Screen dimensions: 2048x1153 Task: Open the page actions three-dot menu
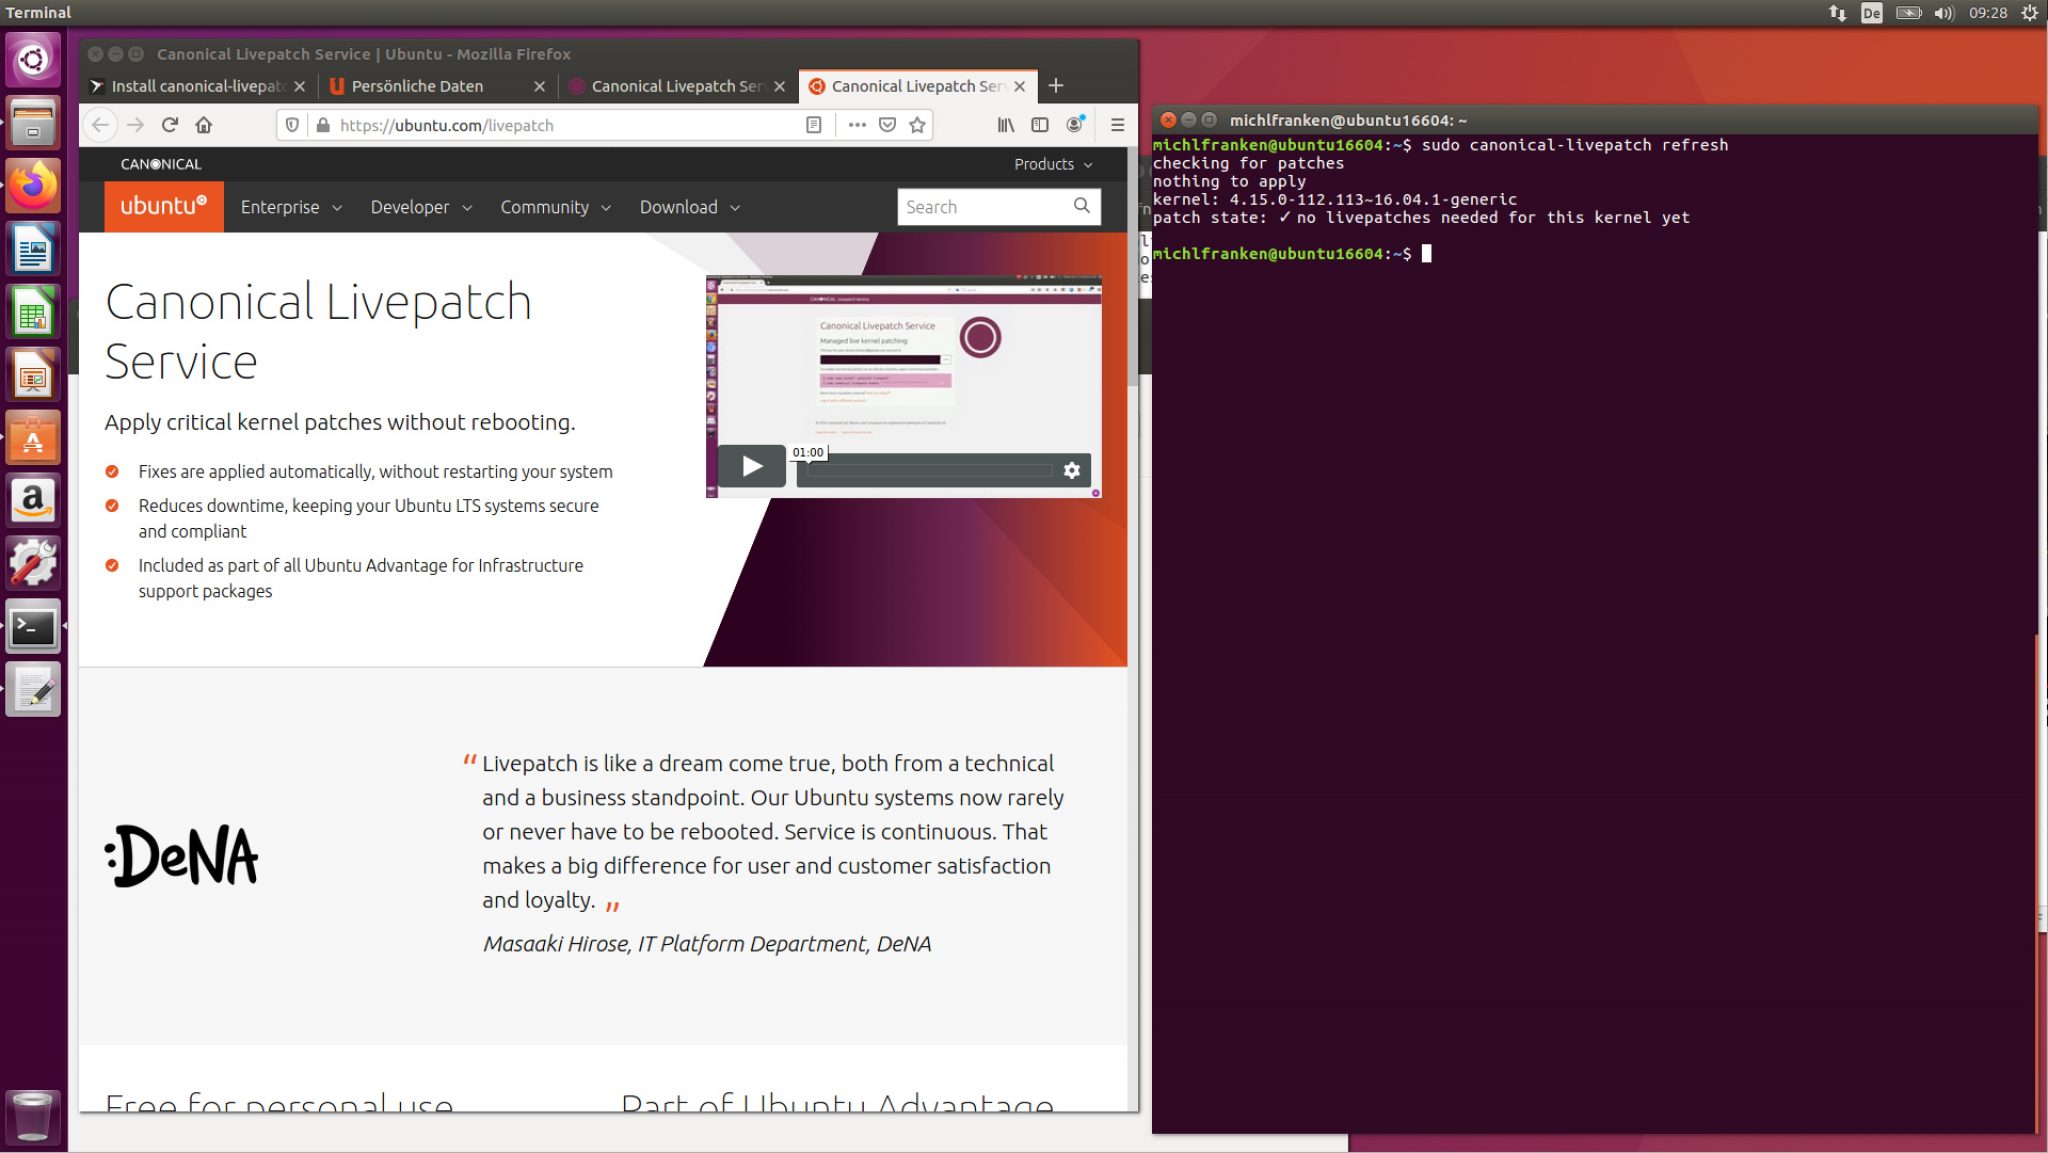point(857,125)
